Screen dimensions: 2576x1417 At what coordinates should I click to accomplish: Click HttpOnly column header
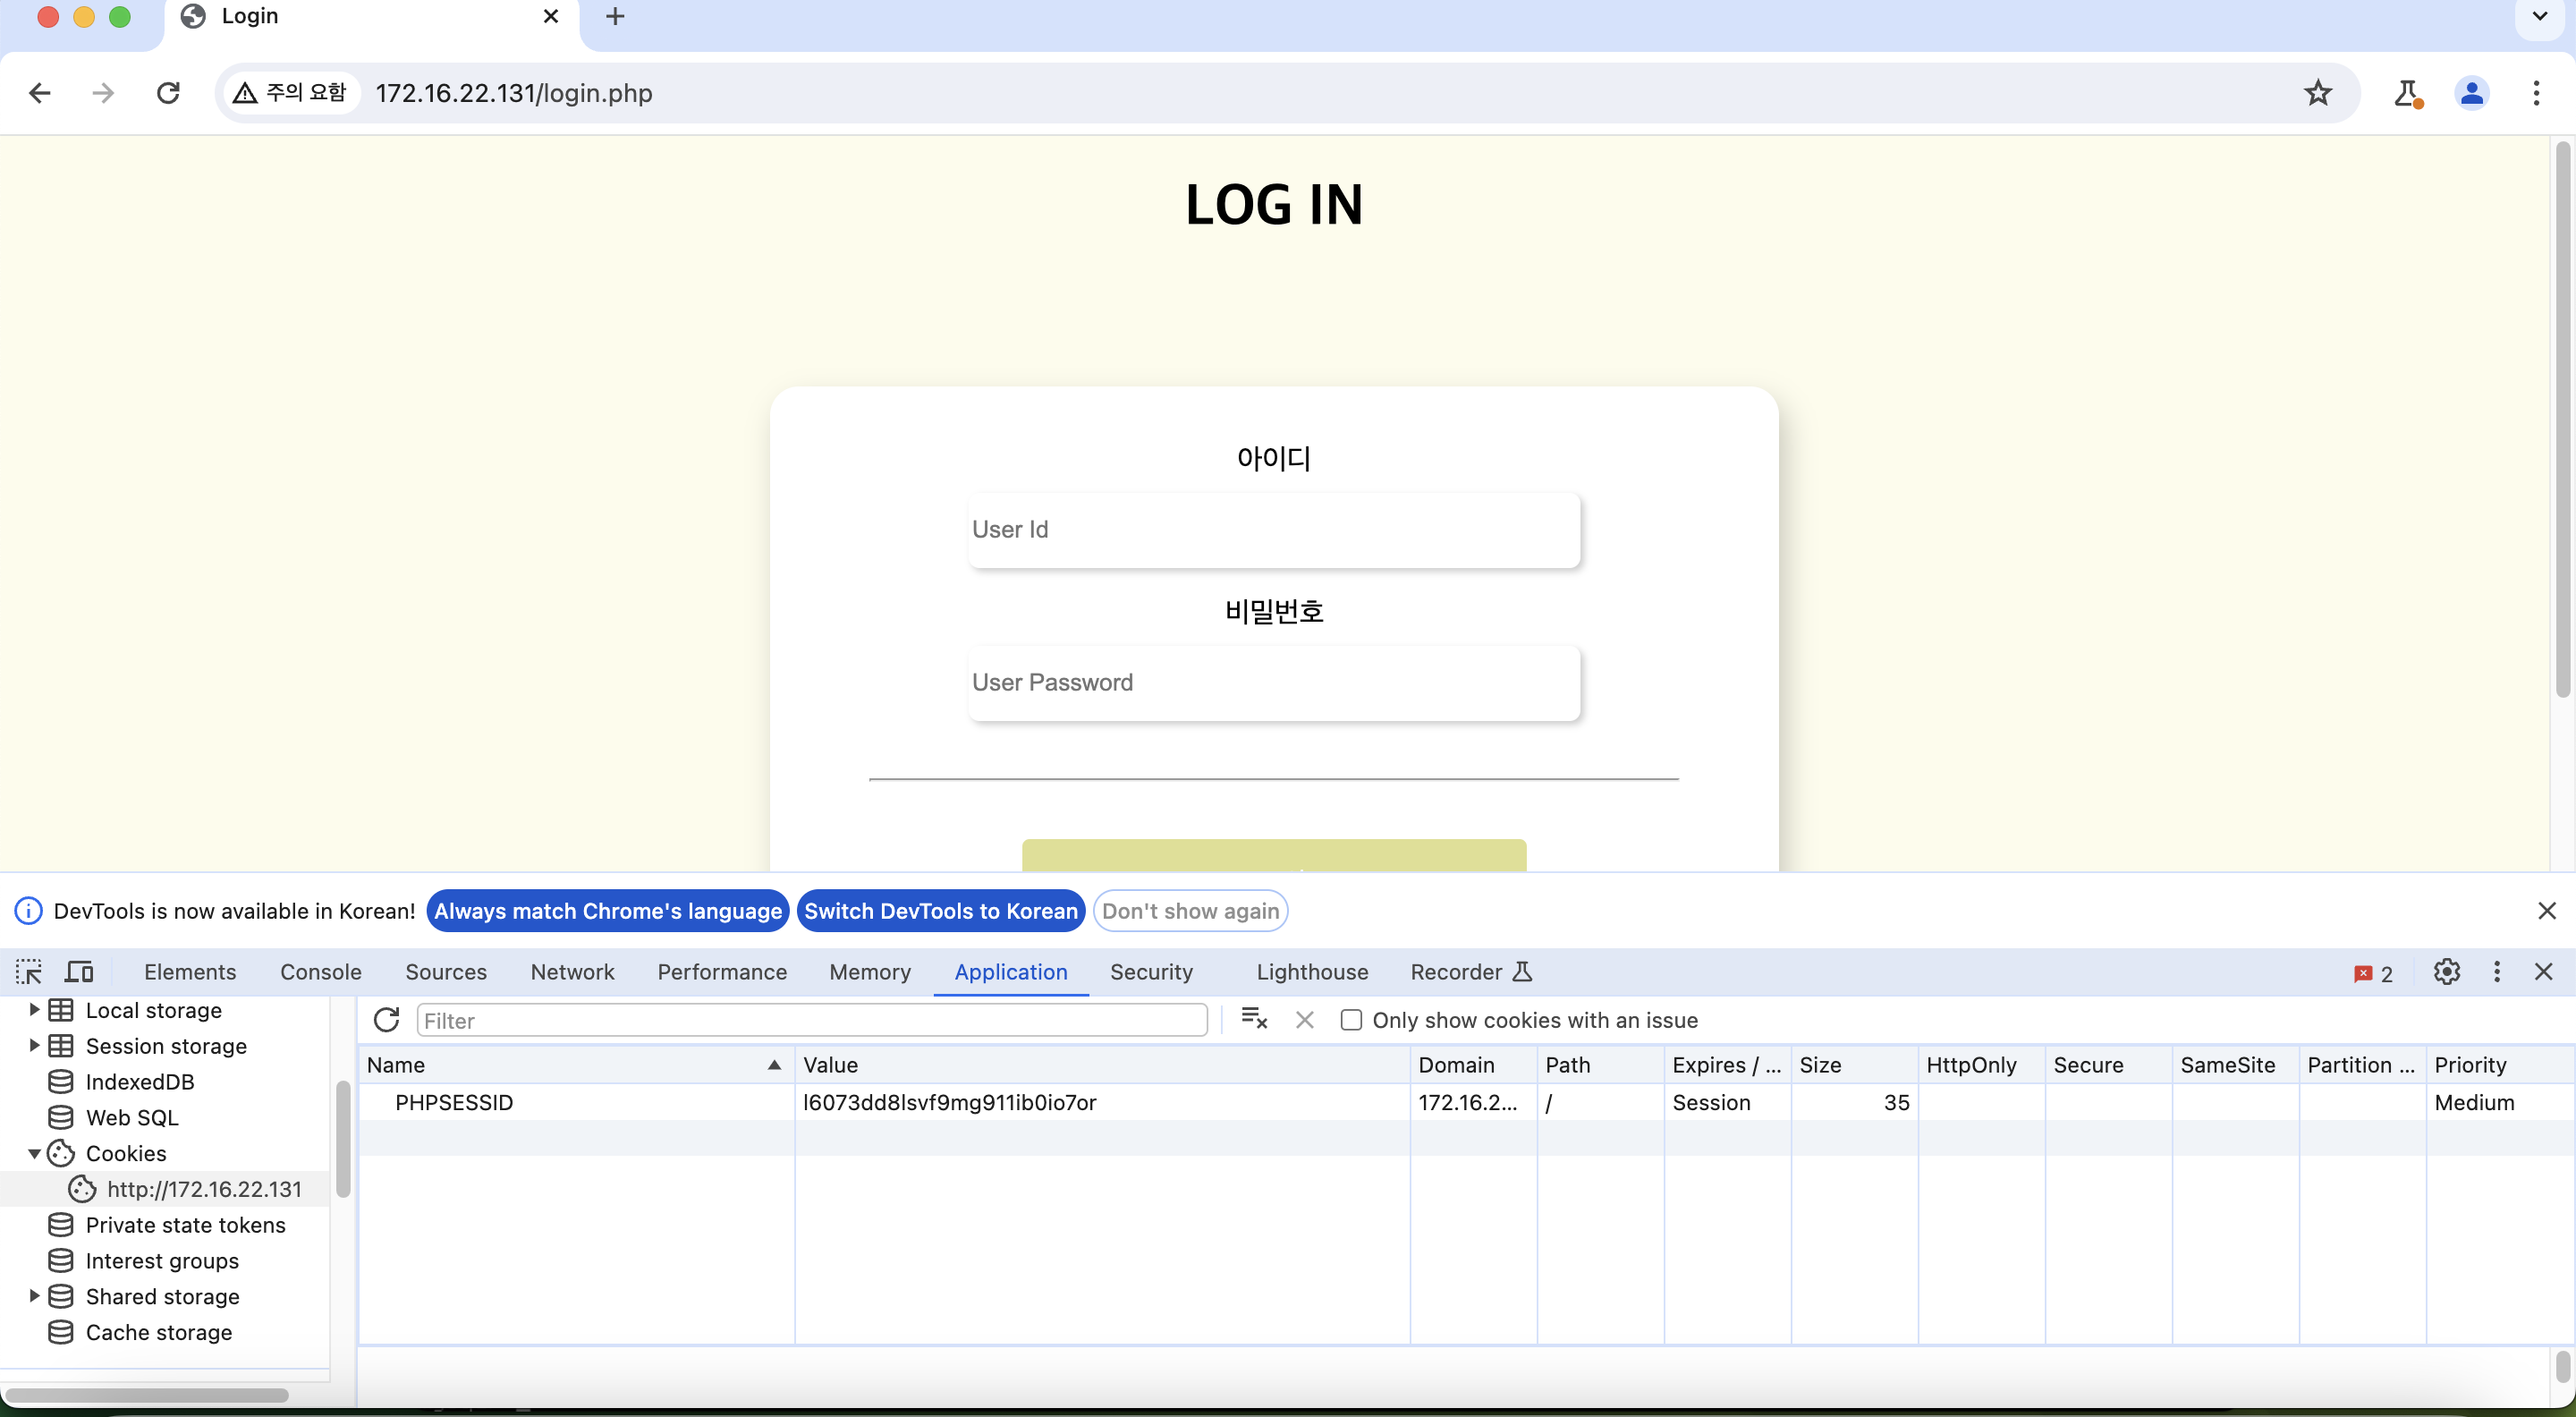tap(1981, 1065)
